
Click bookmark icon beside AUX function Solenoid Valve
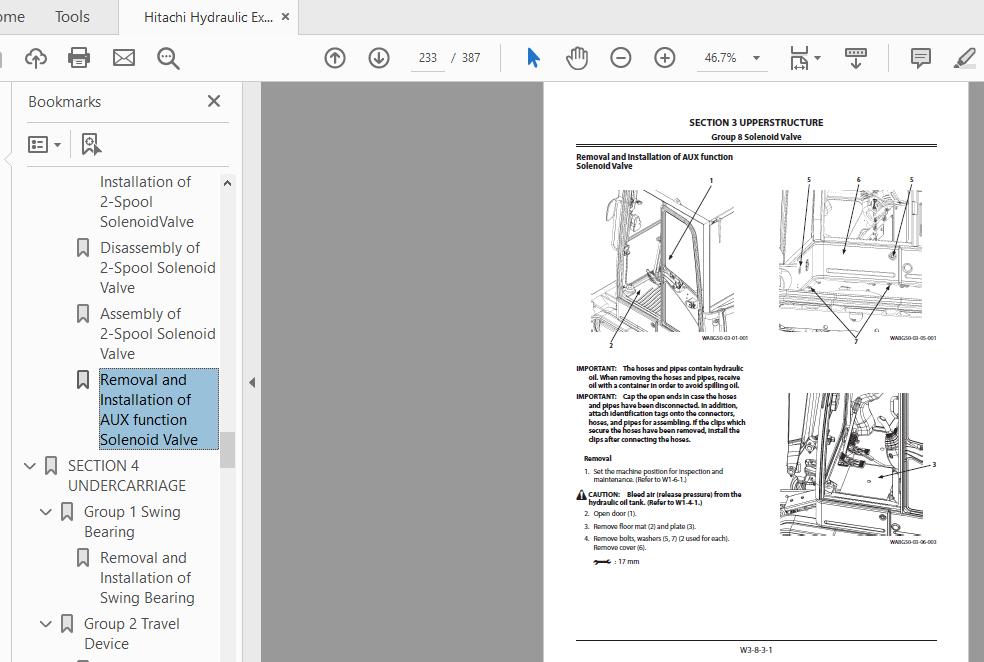click(x=83, y=380)
